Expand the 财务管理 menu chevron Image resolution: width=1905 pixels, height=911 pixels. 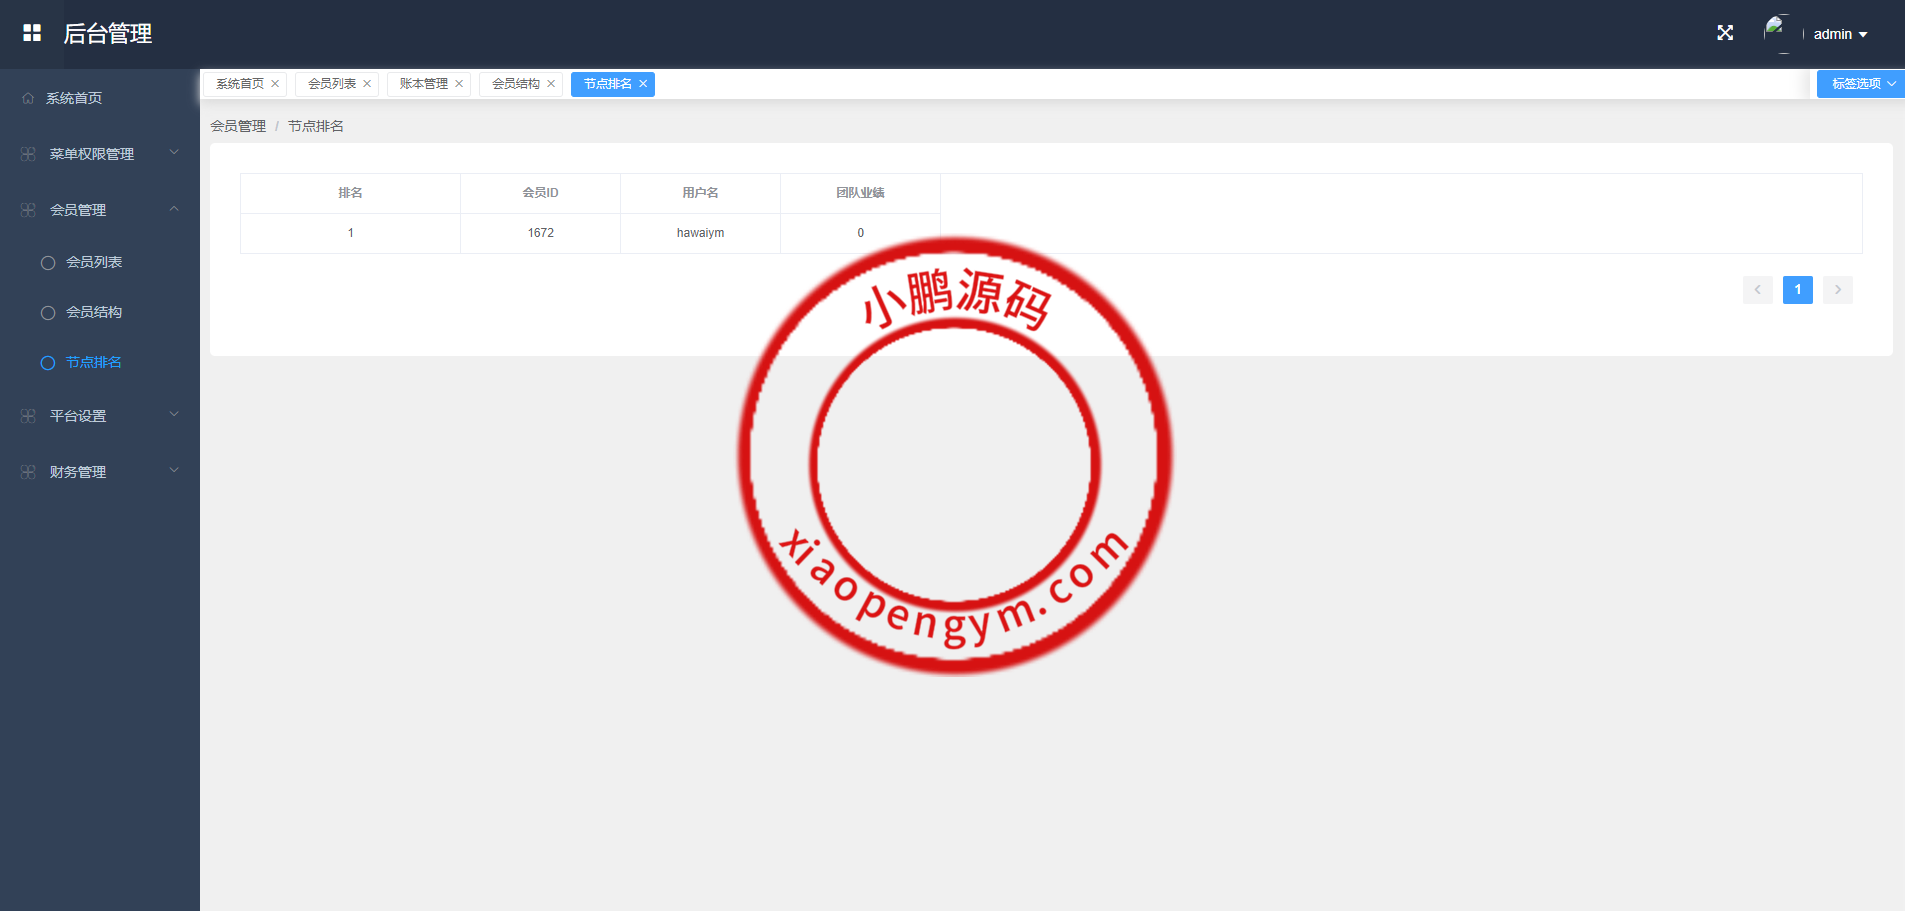click(x=174, y=471)
